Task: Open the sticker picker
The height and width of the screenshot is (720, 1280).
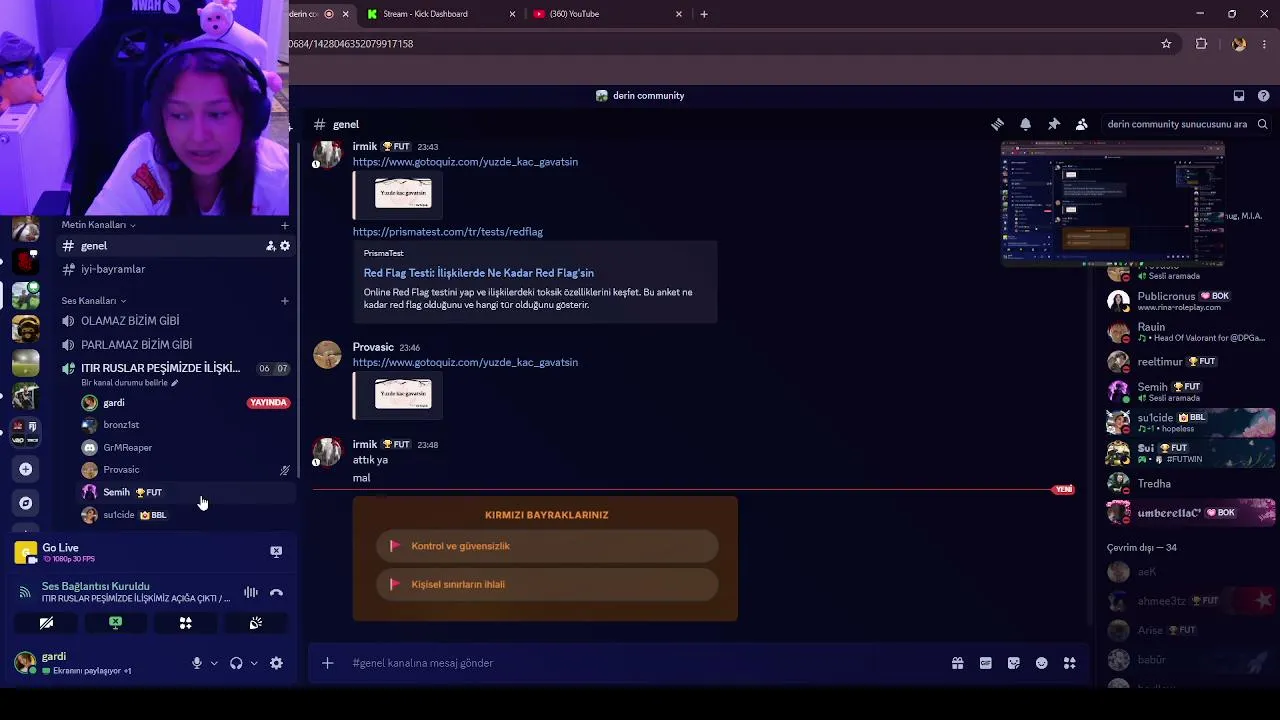Action: click(x=1013, y=663)
